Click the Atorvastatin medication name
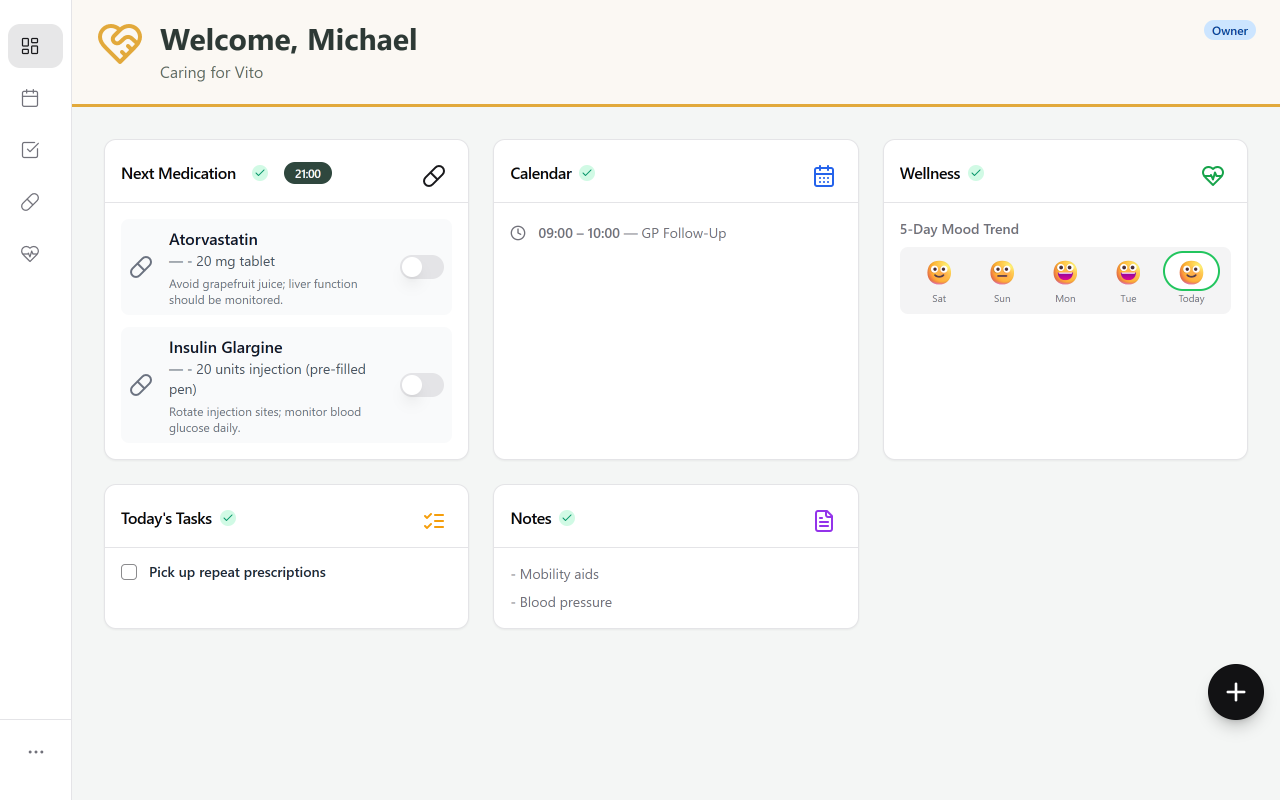 tap(213, 239)
